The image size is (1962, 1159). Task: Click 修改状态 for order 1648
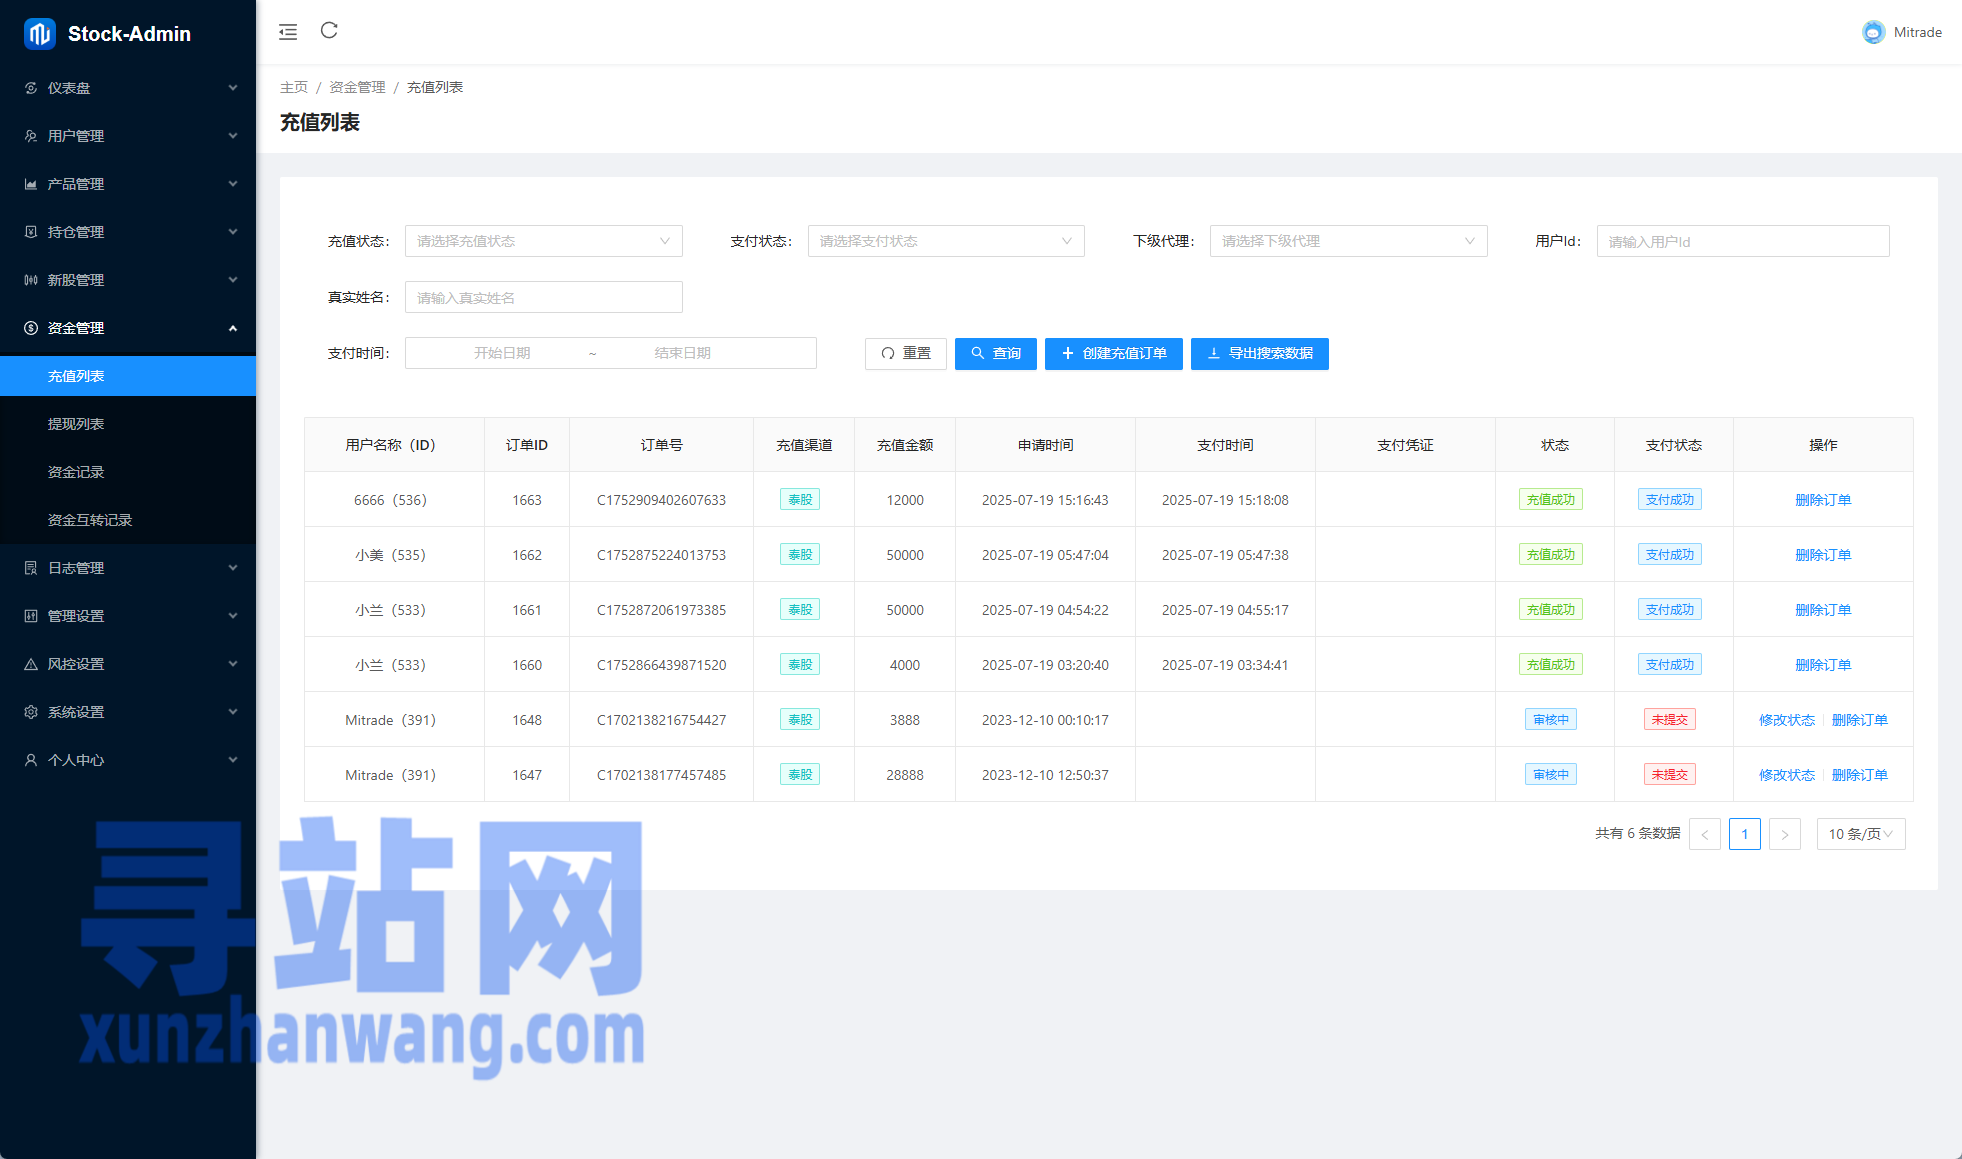pyautogui.click(x=1787, y=720)
